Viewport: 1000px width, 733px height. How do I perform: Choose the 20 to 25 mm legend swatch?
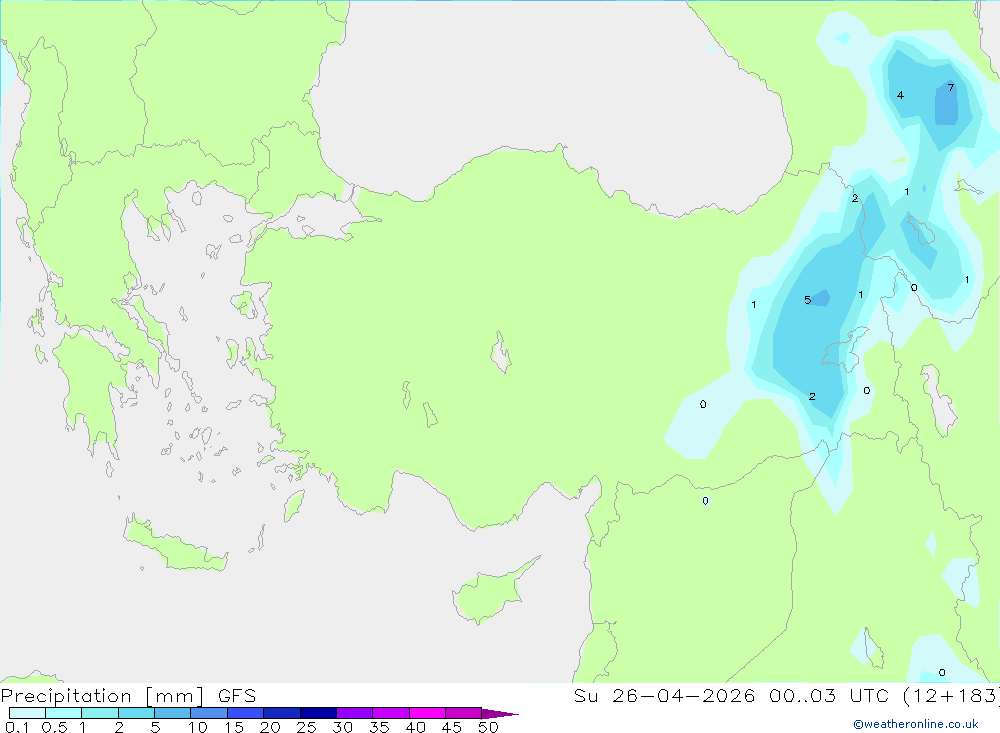[x=281, y=713]
